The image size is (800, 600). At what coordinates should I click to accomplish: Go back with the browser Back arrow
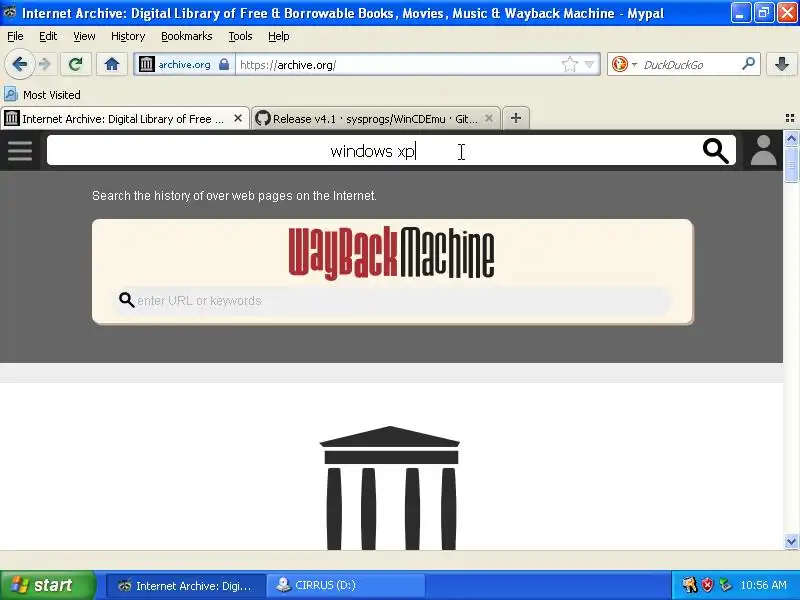pyautogui.click(x=19, y=64)
